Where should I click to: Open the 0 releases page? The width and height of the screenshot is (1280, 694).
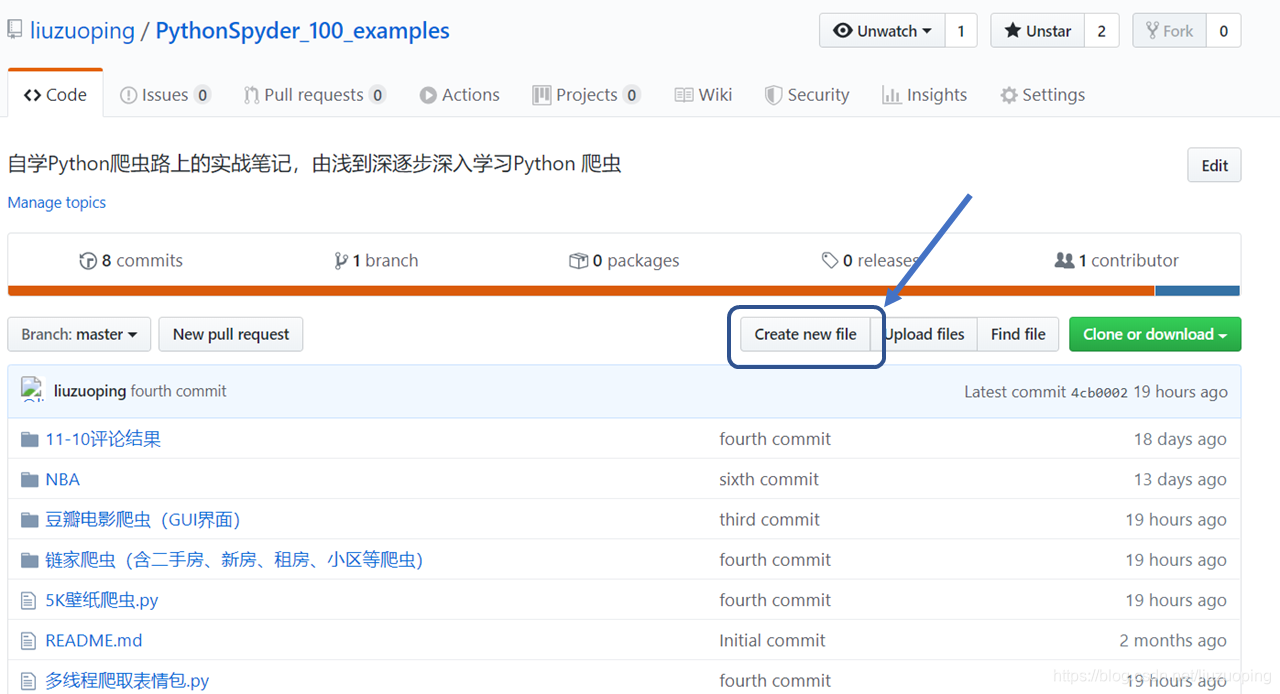pos(870,261)
